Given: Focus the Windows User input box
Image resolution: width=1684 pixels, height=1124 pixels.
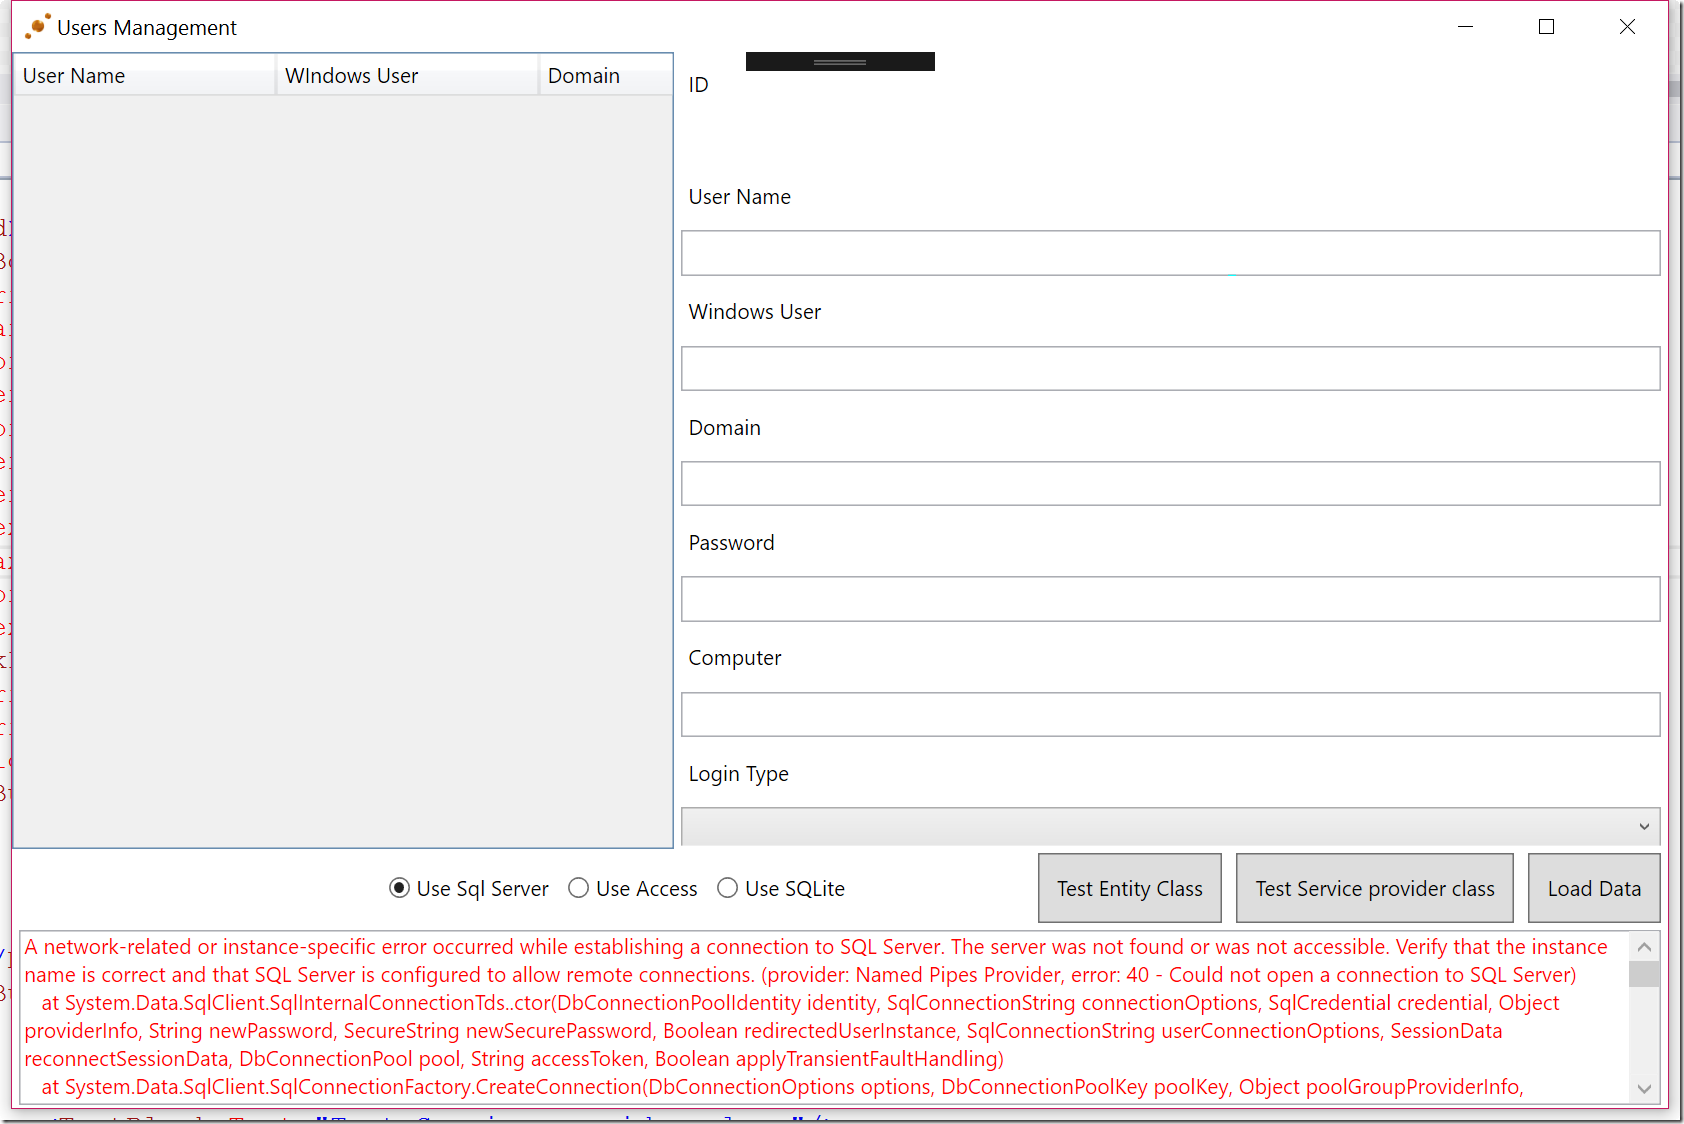Looking at the screenshot, I should point(1170,368).
